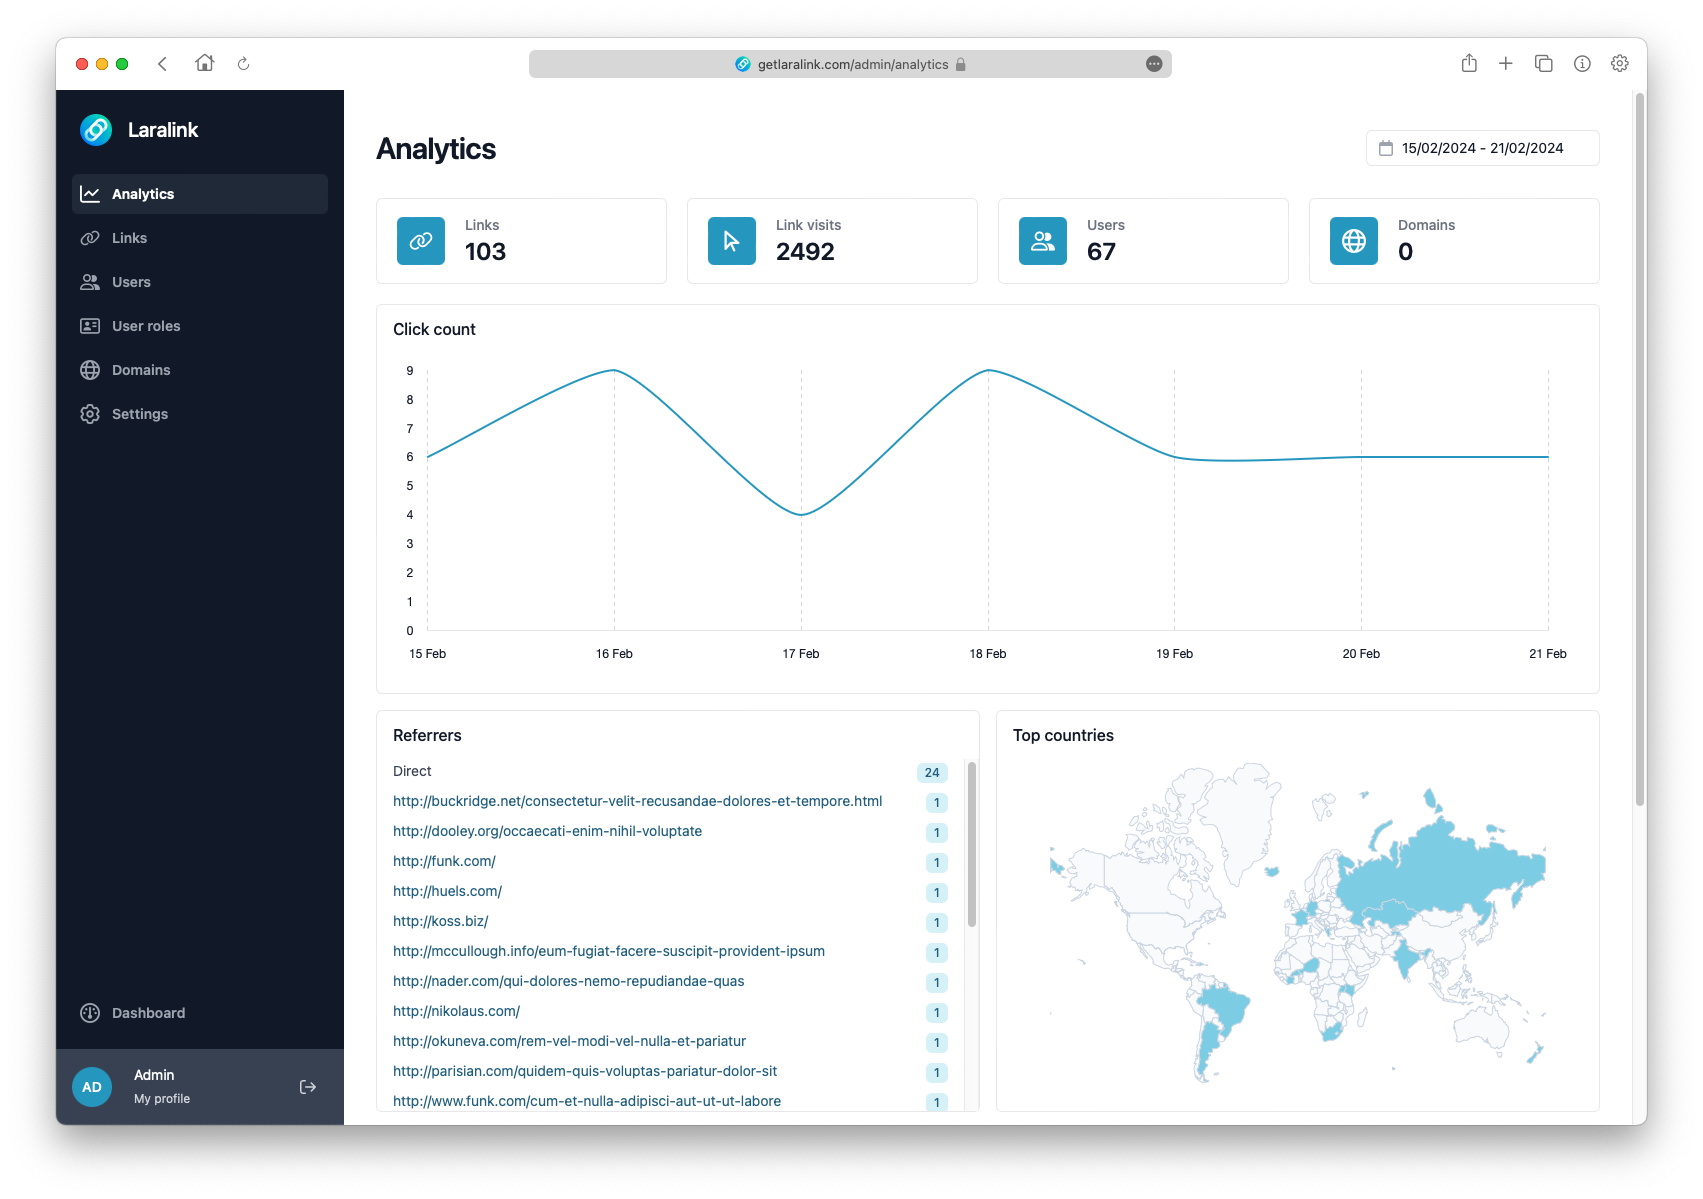Image resolution: width=1703 pixels, height=1199 pixels.
Task: Open the http://funk.com/ referrer link
Action: tap(444, 861)
